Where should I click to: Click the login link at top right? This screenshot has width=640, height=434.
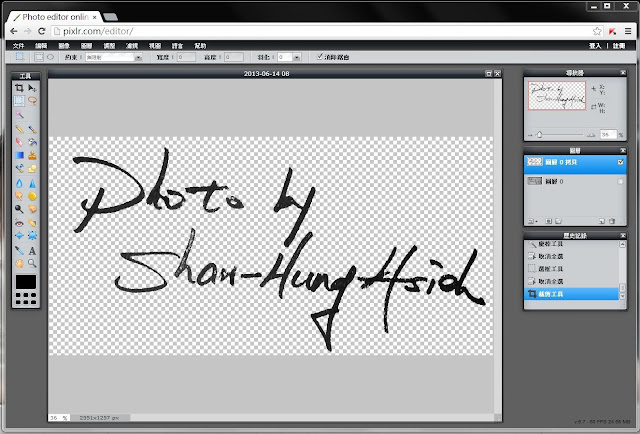(x=595, y=46)
